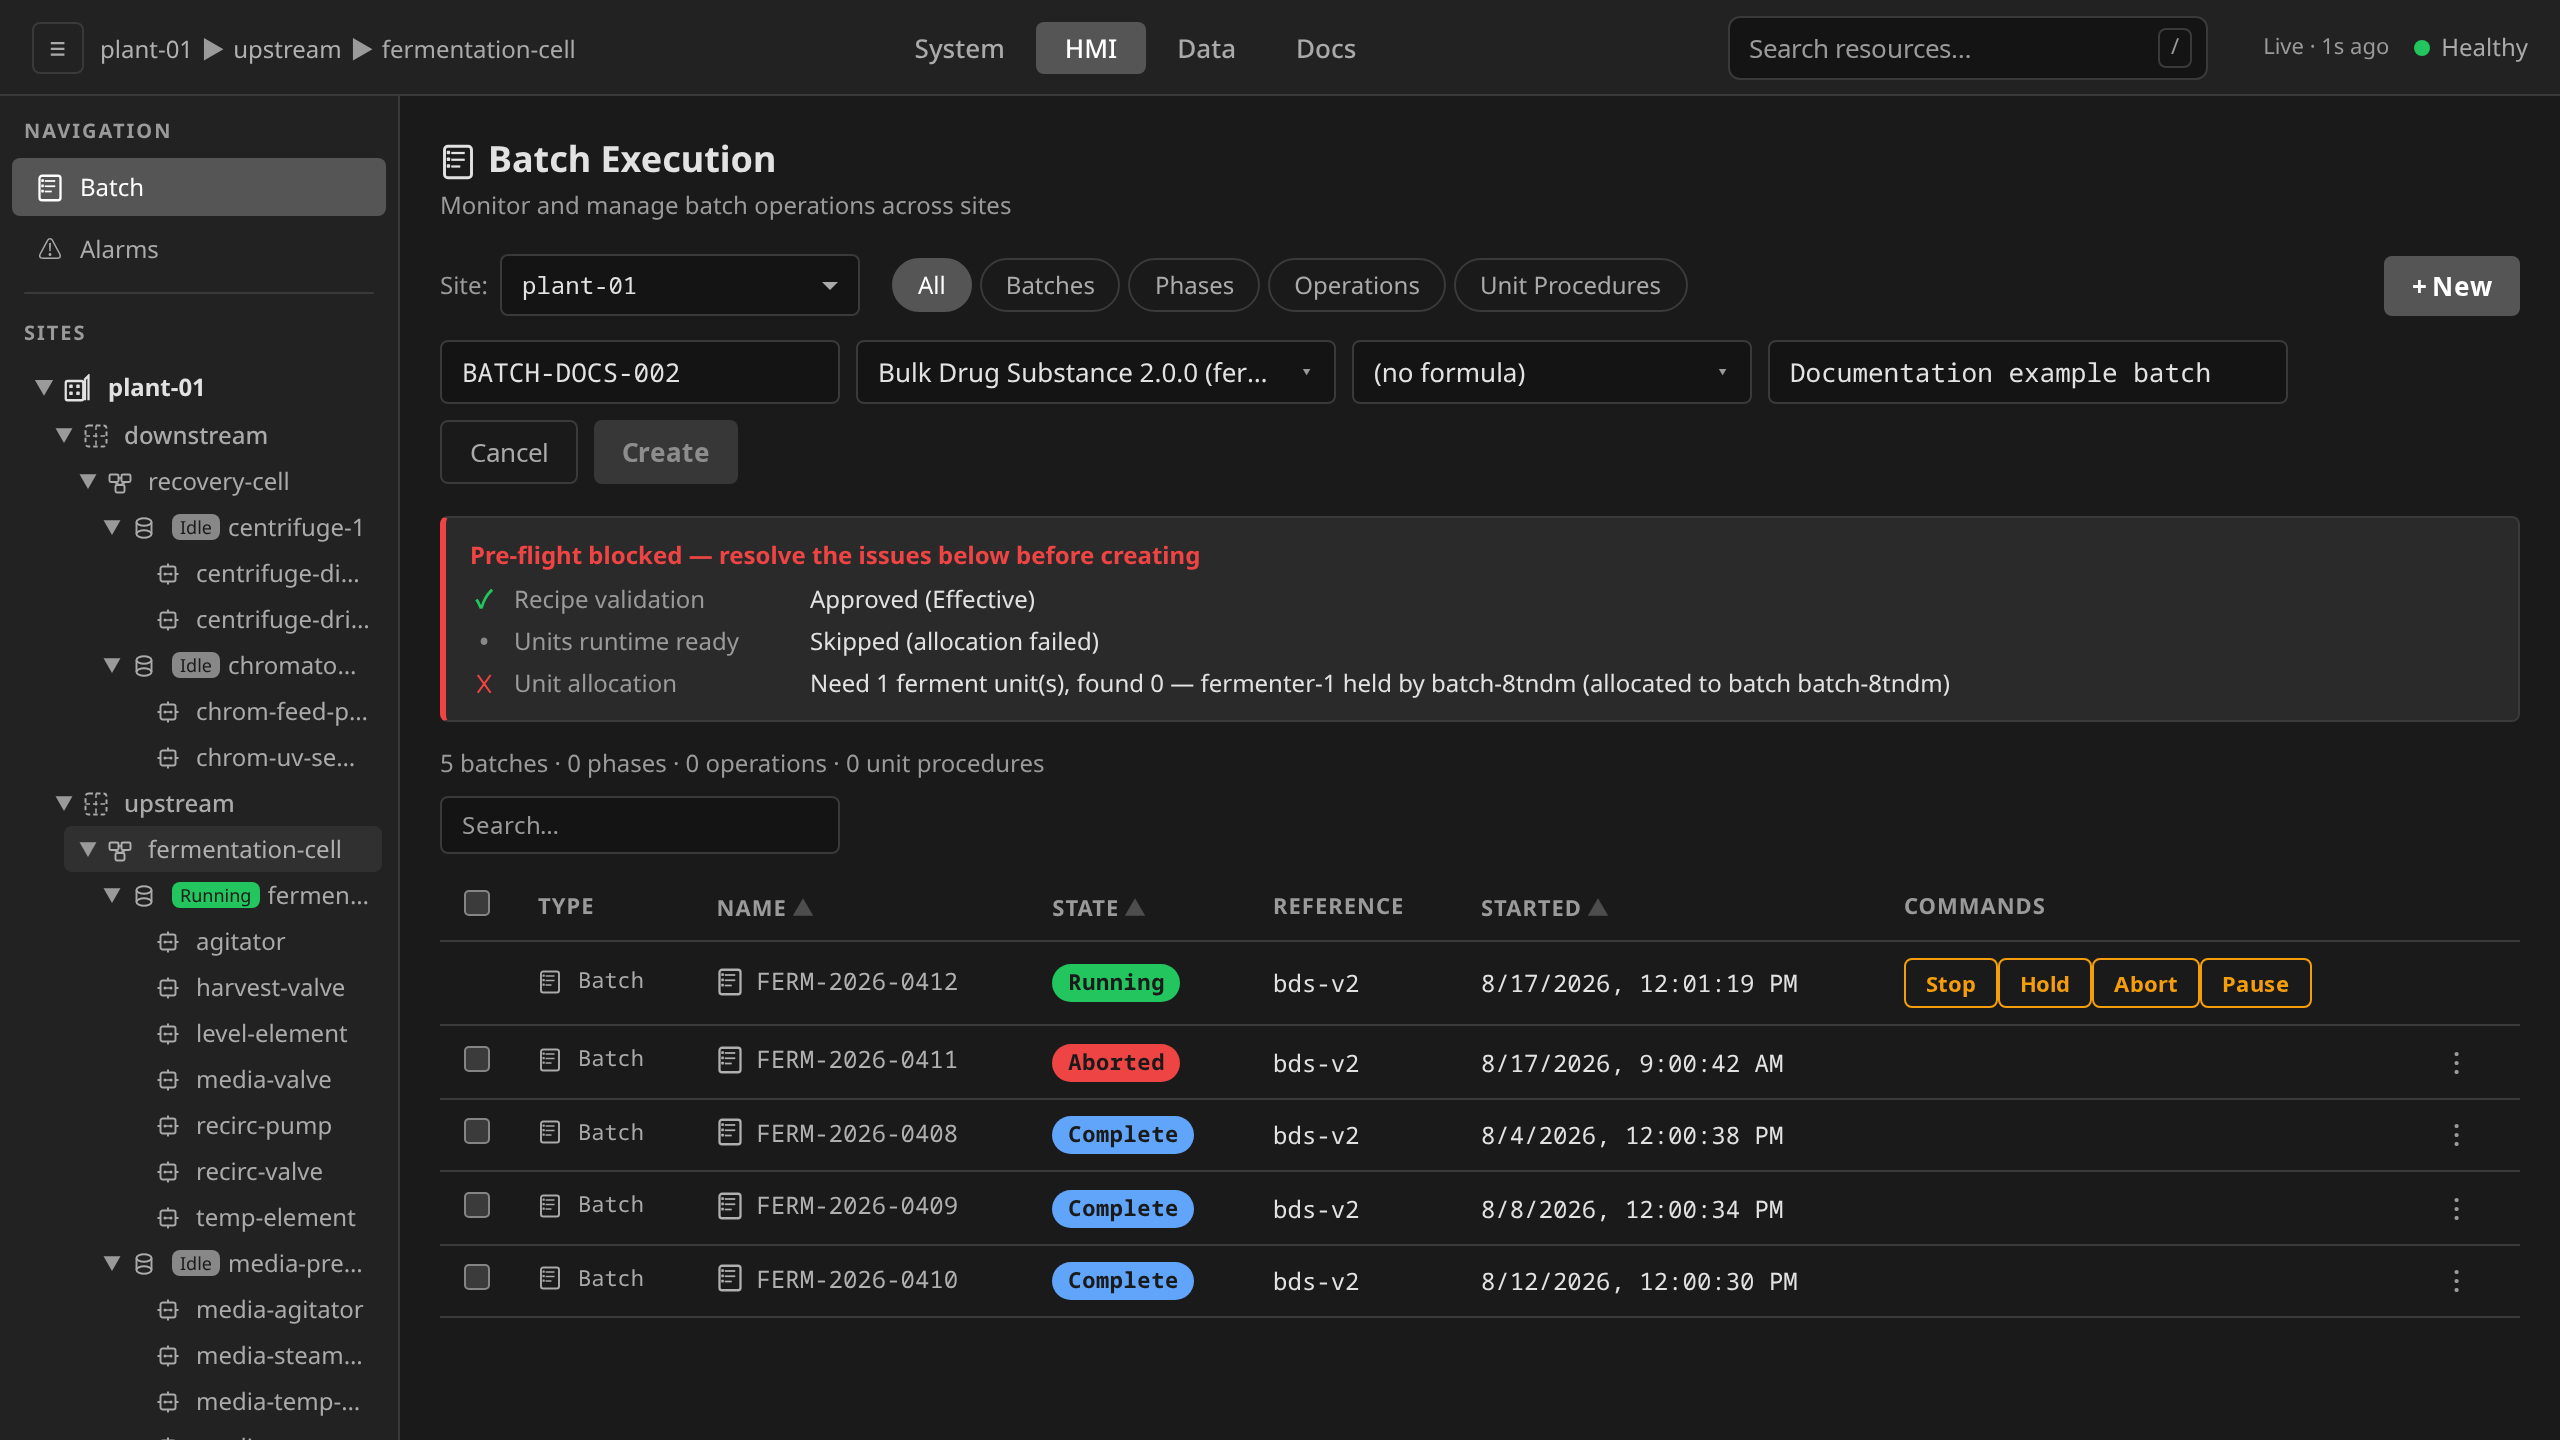Open the Bulk Drug Substance recipe dropdown
Screen dimensions: 2560x1440
point(1095,372)
